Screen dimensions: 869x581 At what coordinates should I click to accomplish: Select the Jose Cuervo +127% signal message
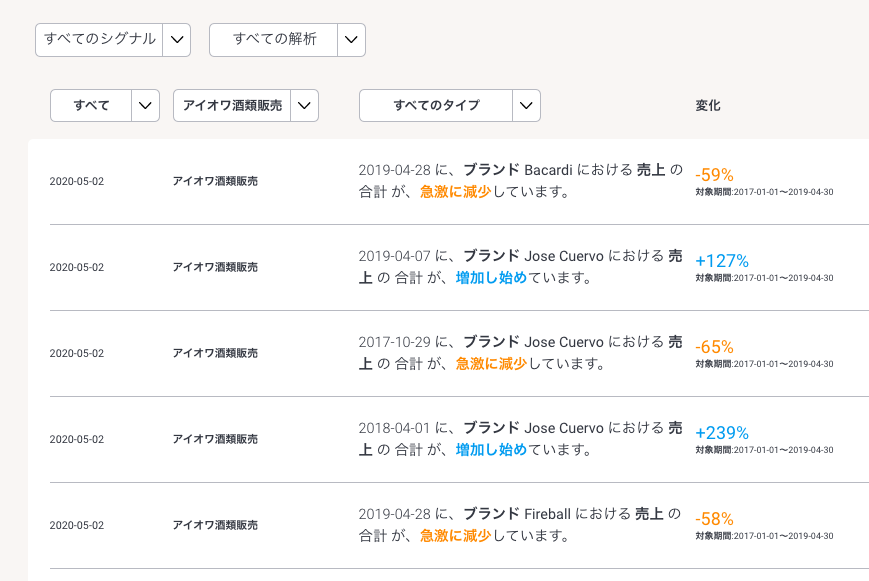[520, 267]
